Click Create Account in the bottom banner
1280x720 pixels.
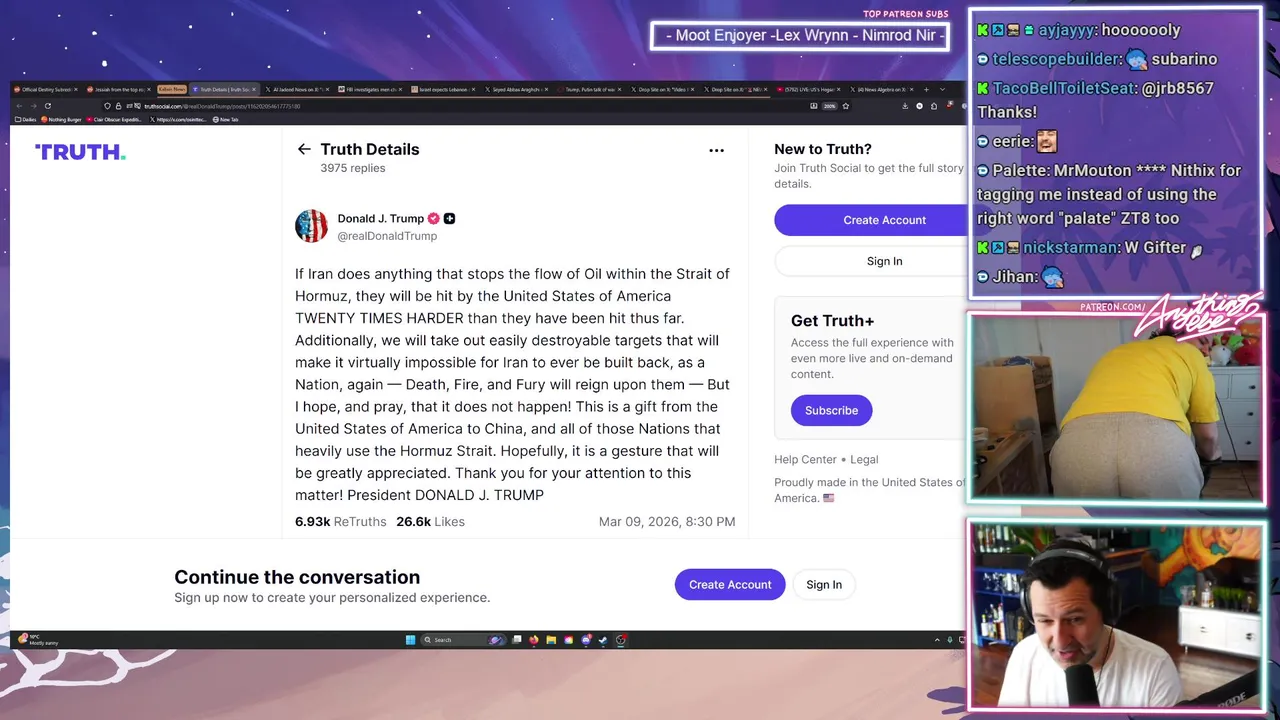click(x=730, y=585)
